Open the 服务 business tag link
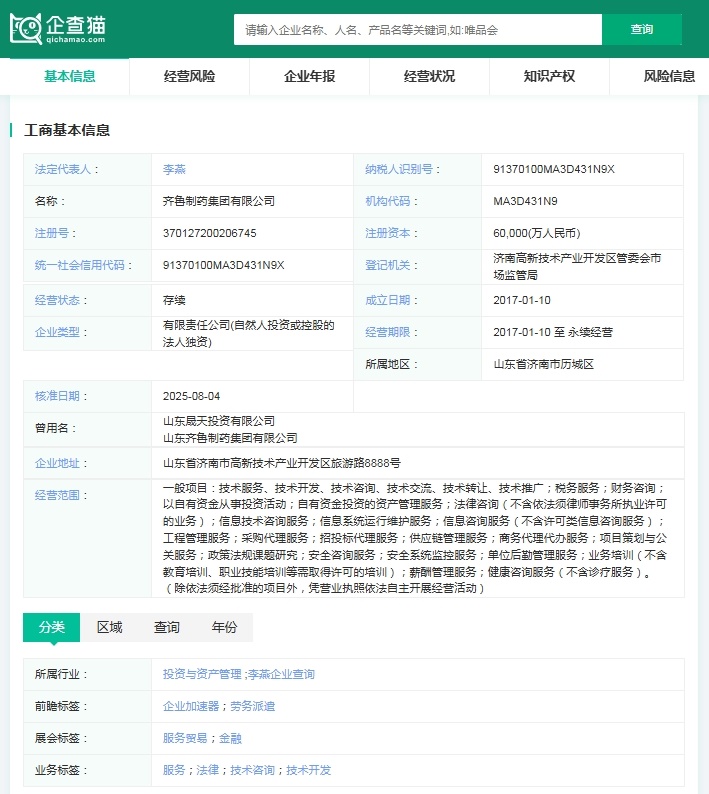The image size is (709, 794). (174, 770)
